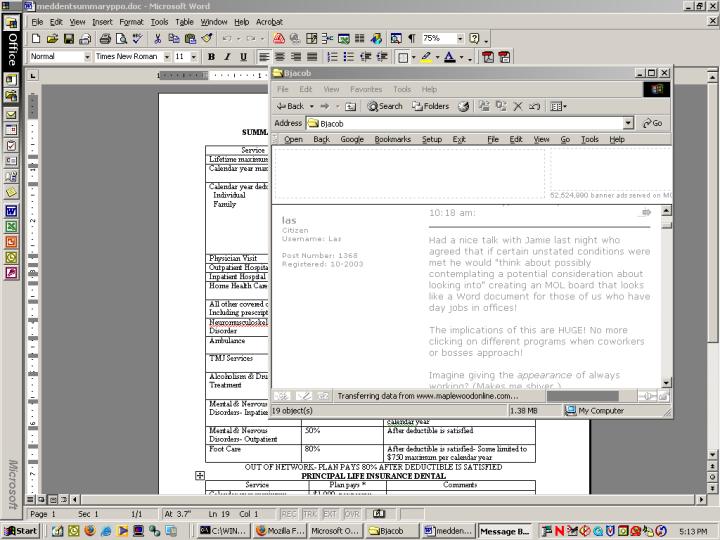This screenshot has height=540, width=720.
Task: Click Delete X icon in Bjacob toolbar
Action: [x=518, y=107]
